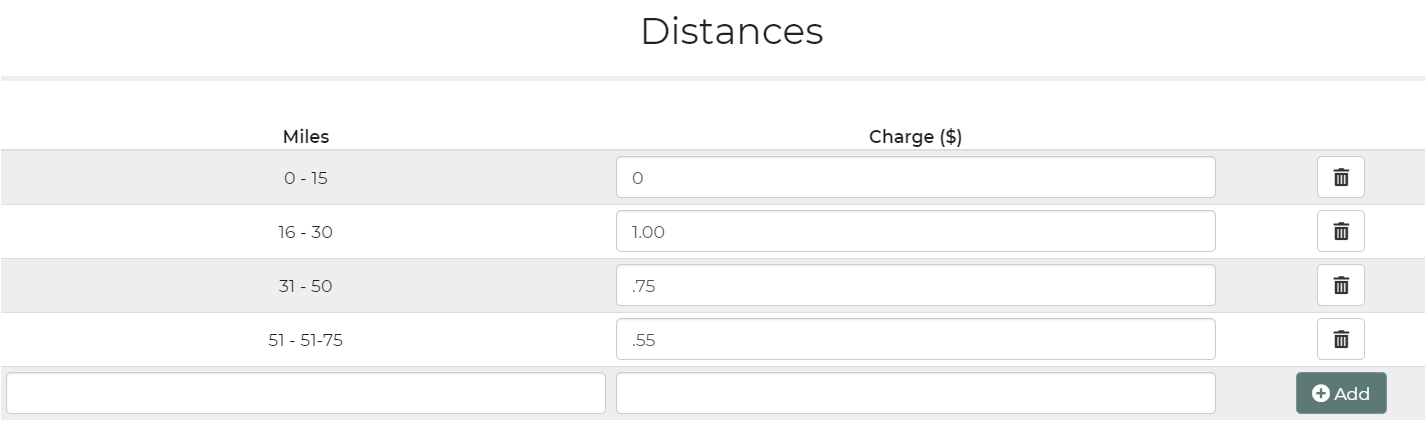1425x431 pixels.
Task: Click the charge field showing 1.00
Action: (x=915, y=232)
